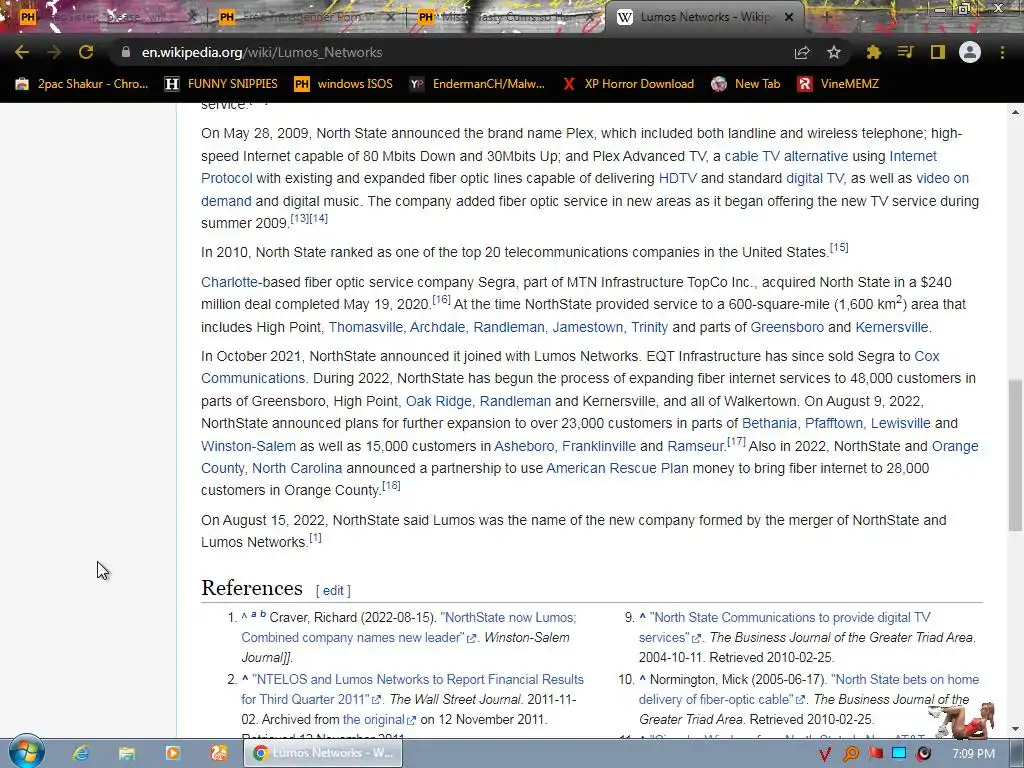Open the media player taskbar icon

[172, 753]
